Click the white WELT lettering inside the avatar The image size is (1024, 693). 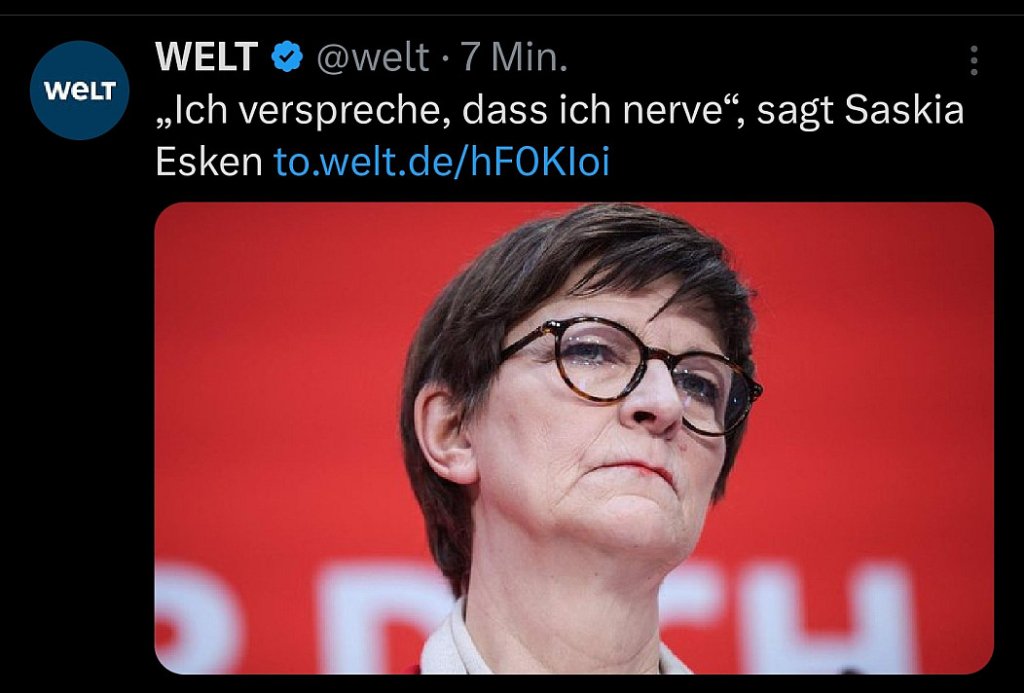coord(80,91)
